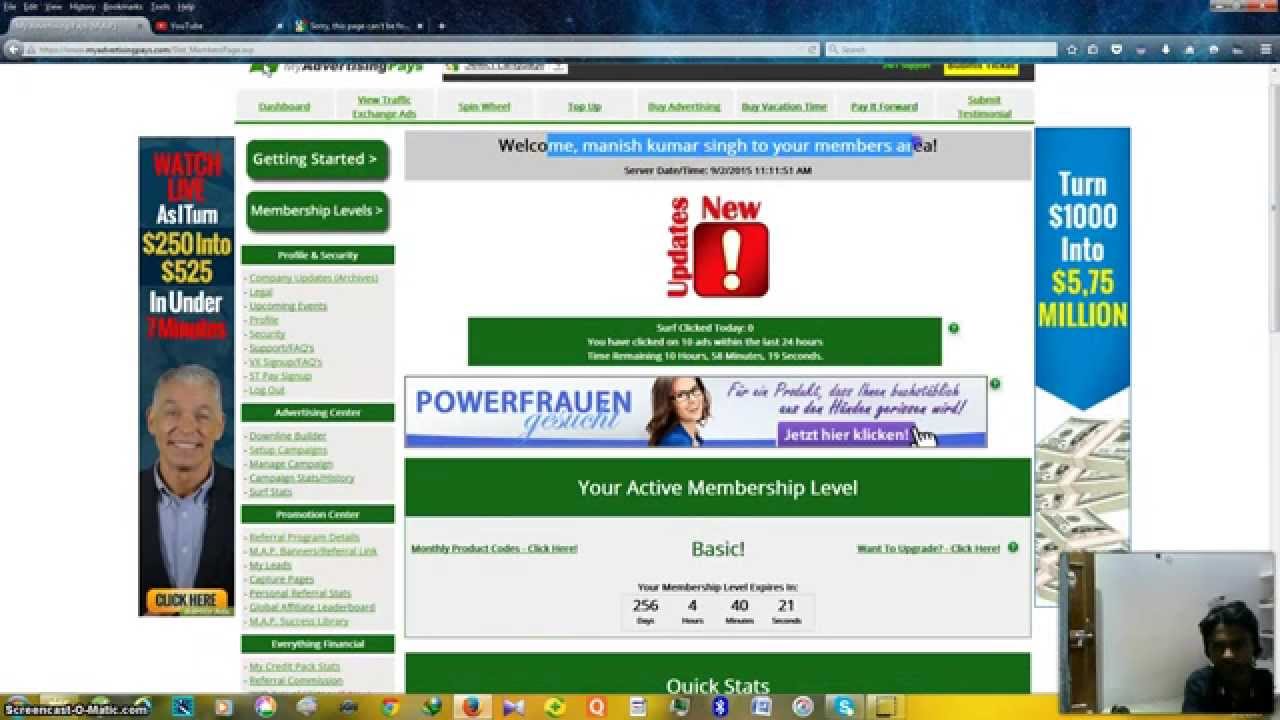Screen dimensions: 1280x720
Task: Open the View menu
Action: 54,6
